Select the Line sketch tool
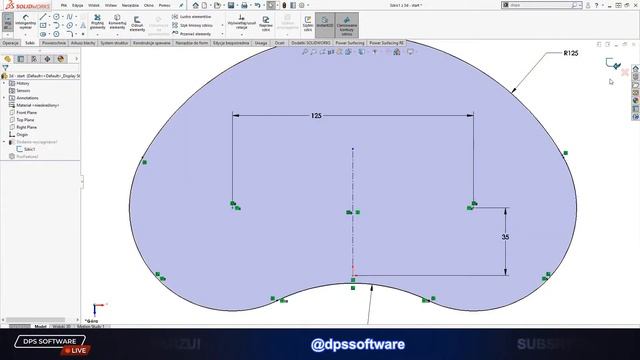The height and width of the screenshot is (360, 640). click(x=43, y=17)
